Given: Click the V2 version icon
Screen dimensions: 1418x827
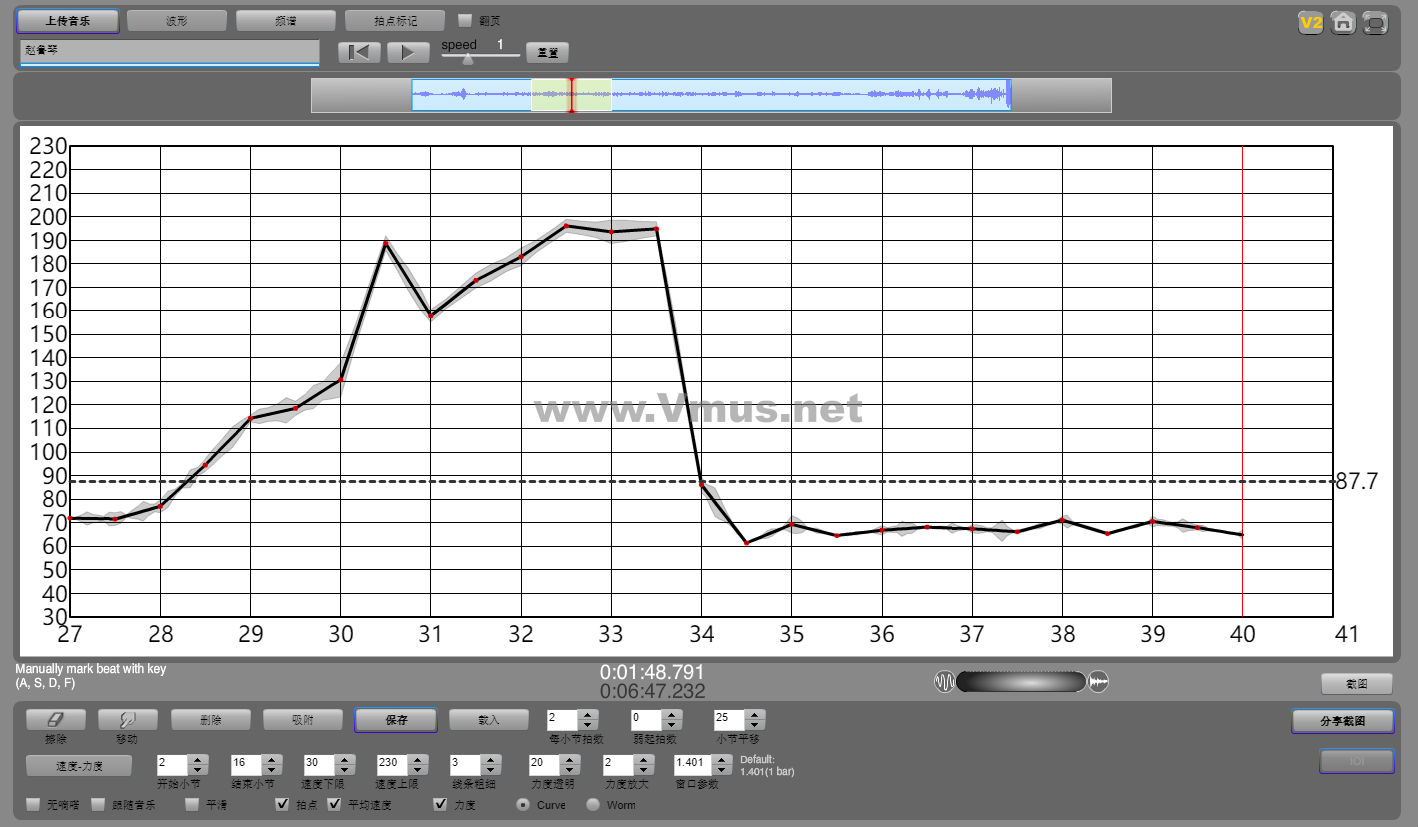Looking at the screenshot, I should click(1310, 22).
